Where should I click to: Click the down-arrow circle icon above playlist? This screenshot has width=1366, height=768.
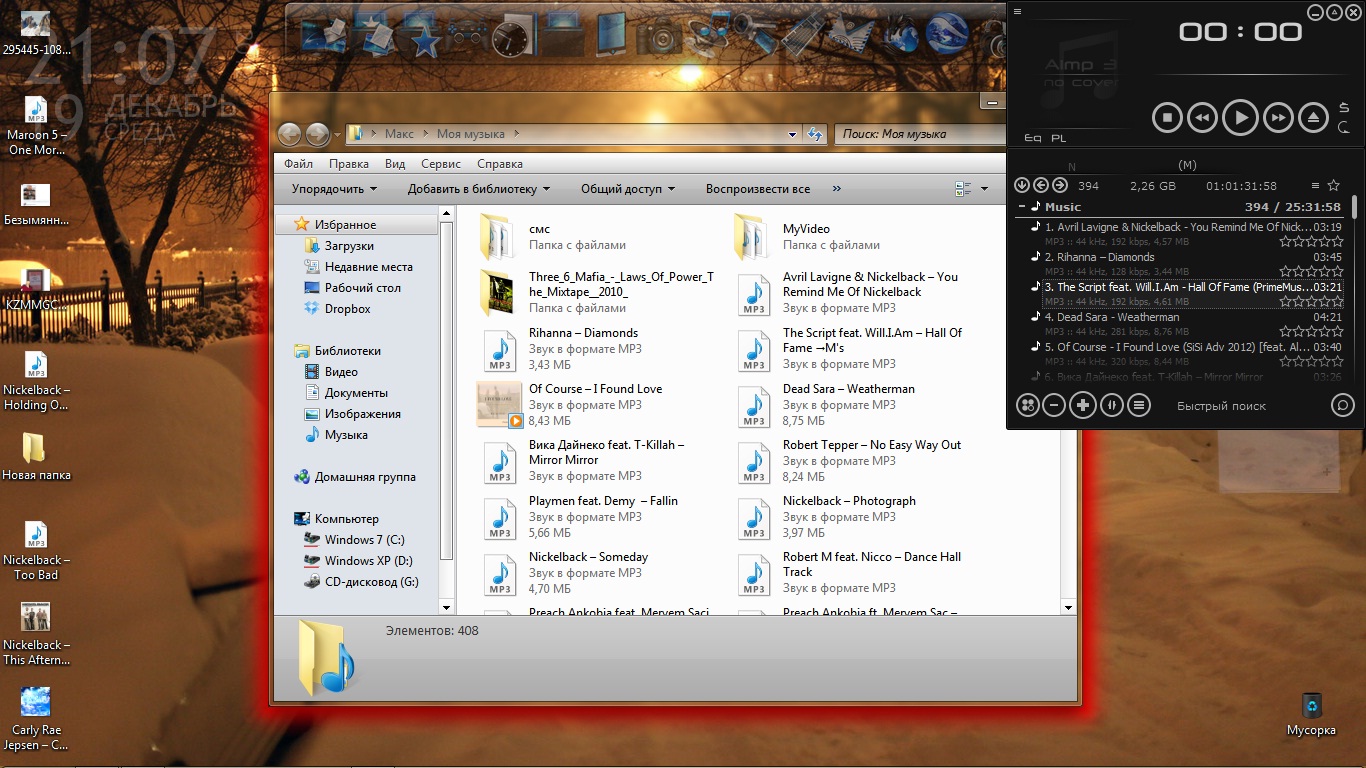1022,185
